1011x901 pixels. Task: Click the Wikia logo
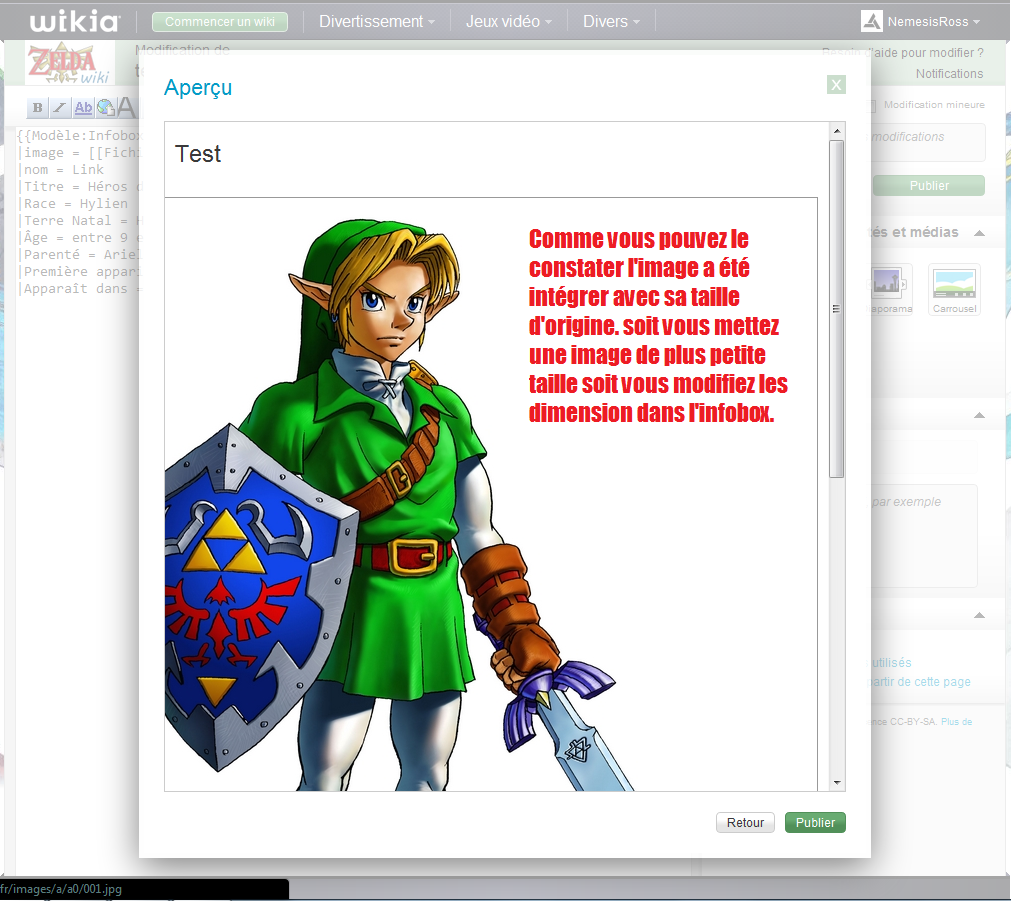click(x=74, y=22)
